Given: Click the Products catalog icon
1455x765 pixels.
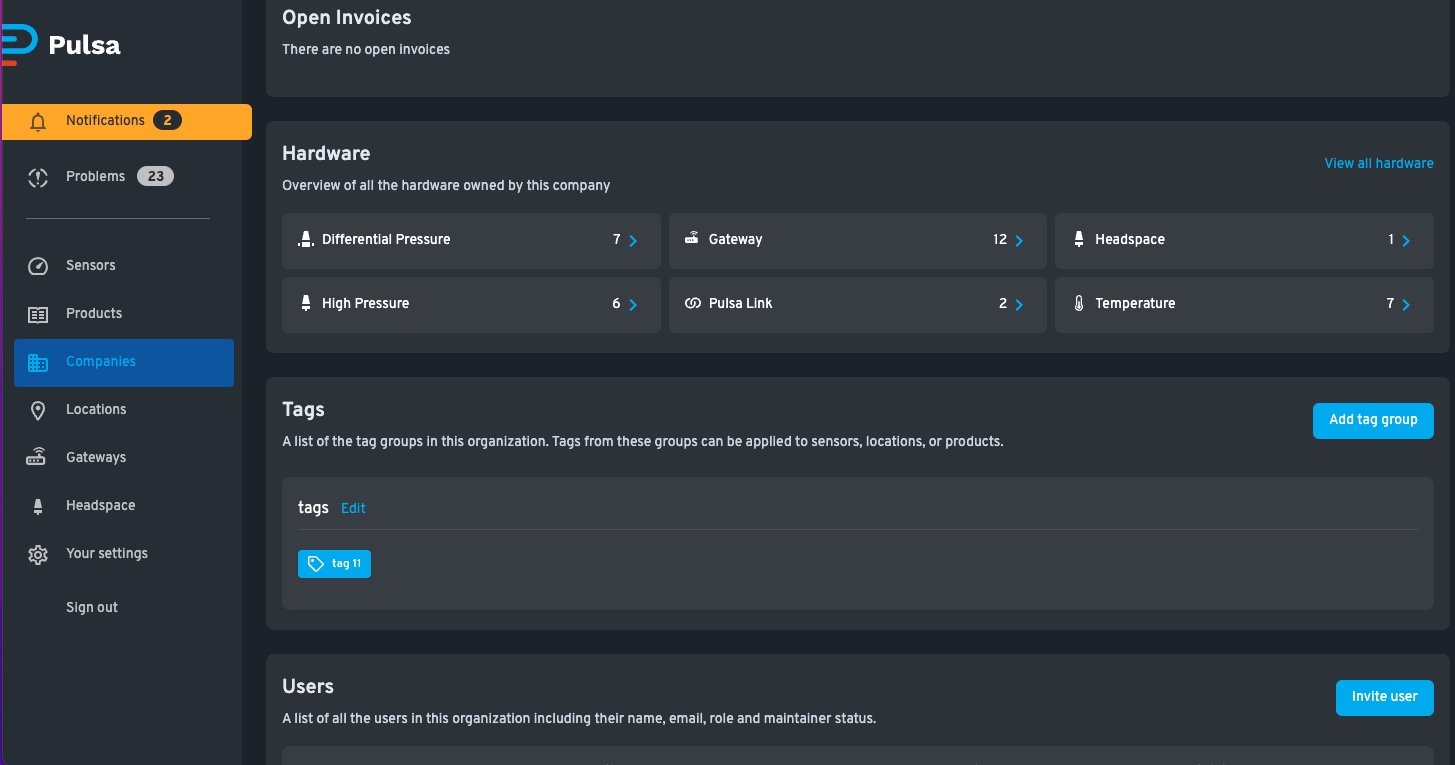Looking at the screenshot, I should 38,314.
